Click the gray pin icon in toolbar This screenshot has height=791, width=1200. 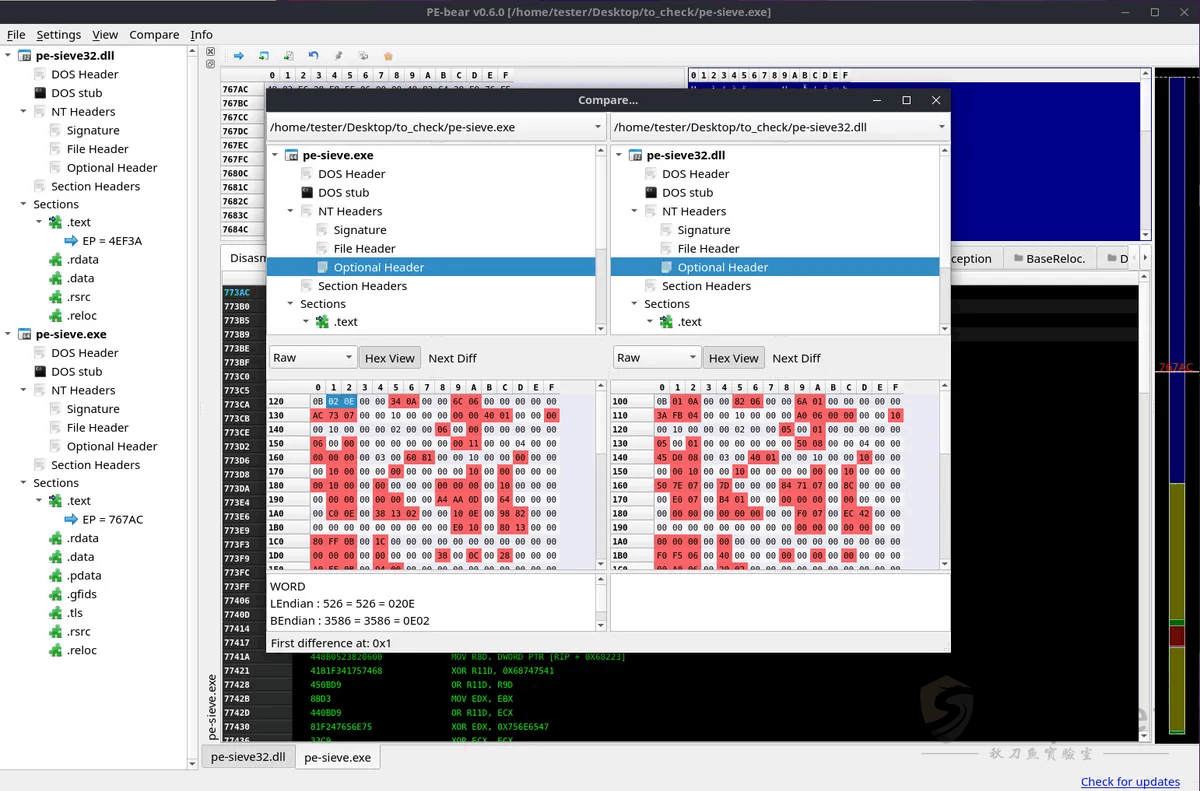point(338,56)
